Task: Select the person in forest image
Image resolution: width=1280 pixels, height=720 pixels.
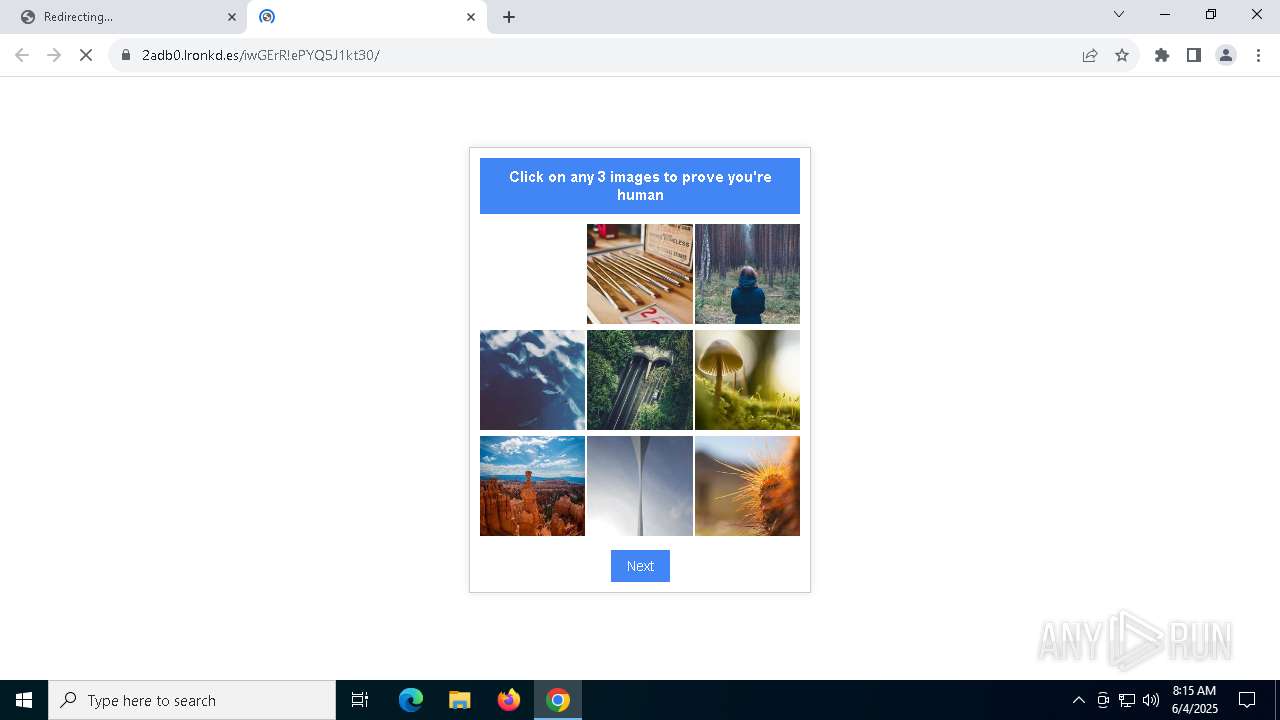Action: 747,274
